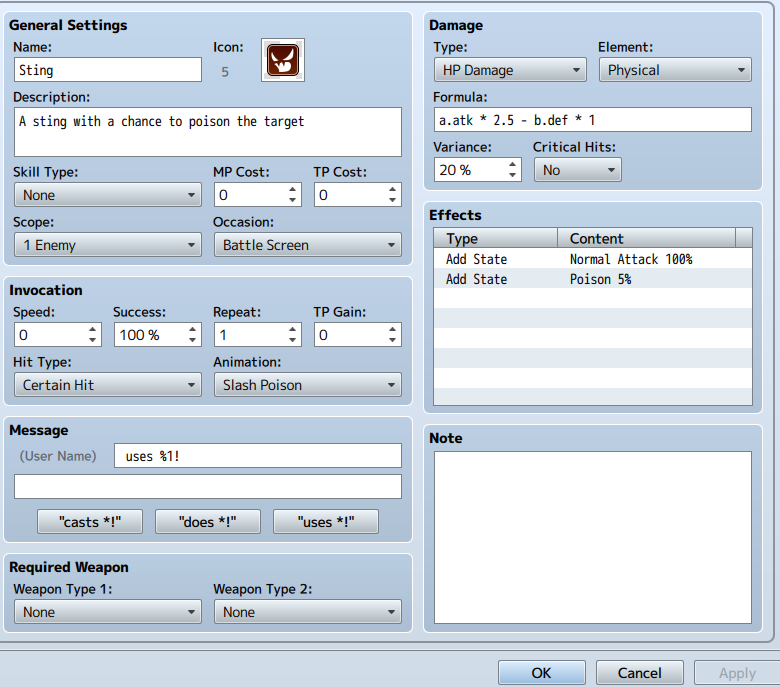Open the Damage Type dropdown
The image size is (780, 687).
coord(509,70)
